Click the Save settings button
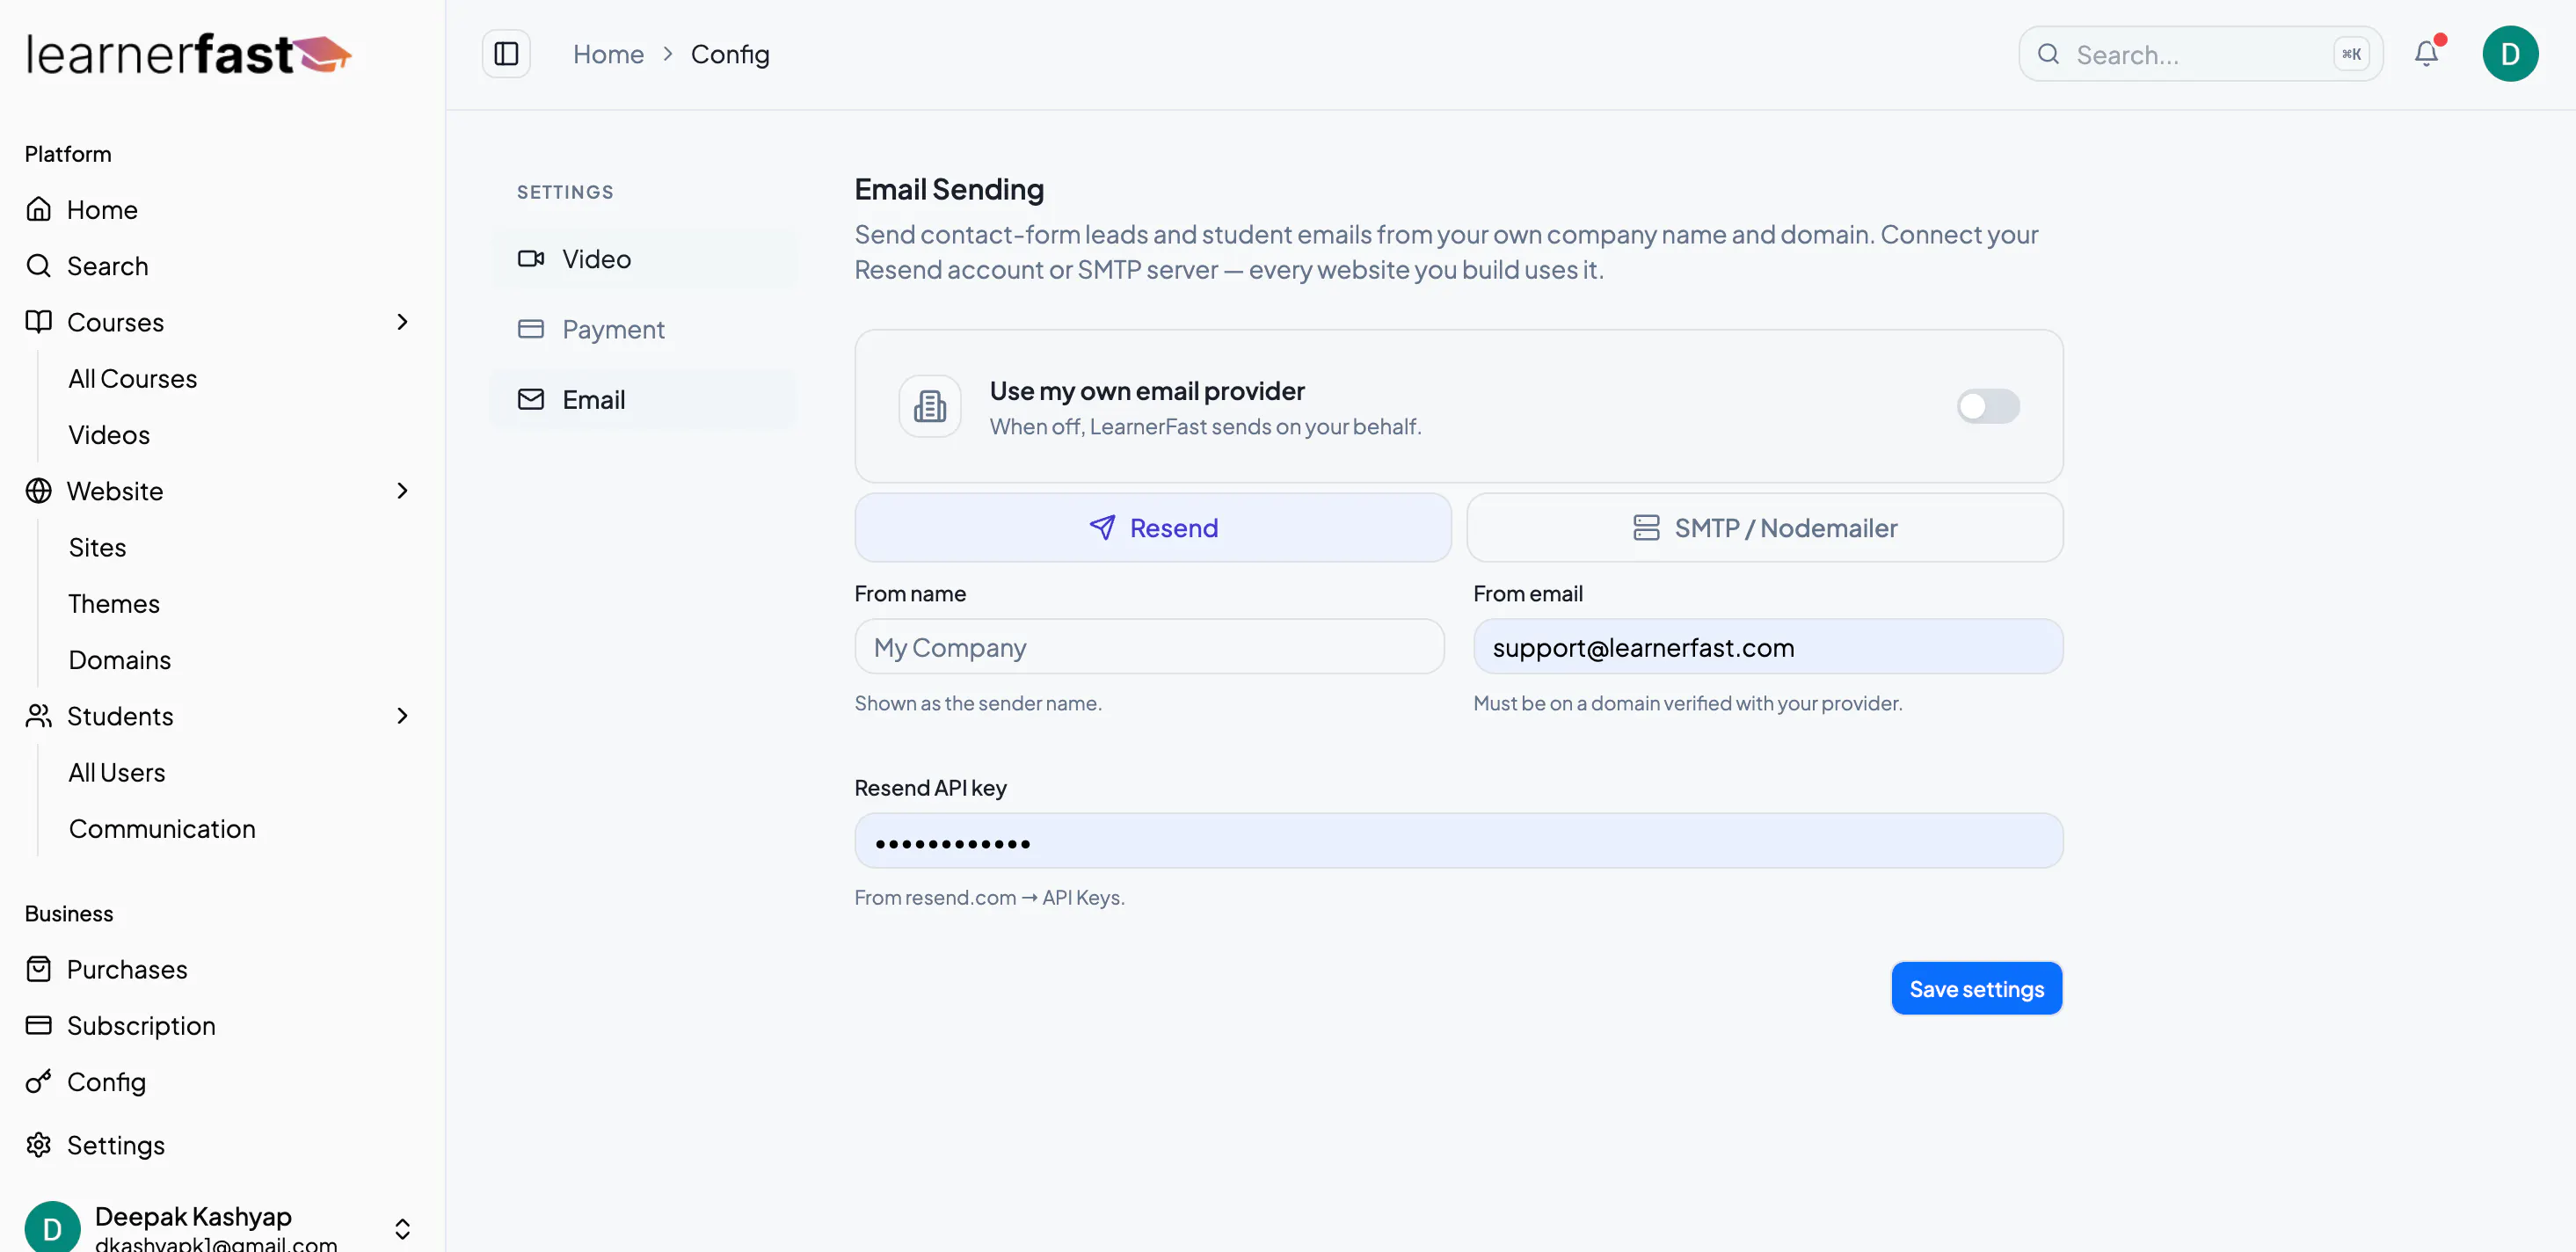The image size is (2576, 1252). [1976, 989]
